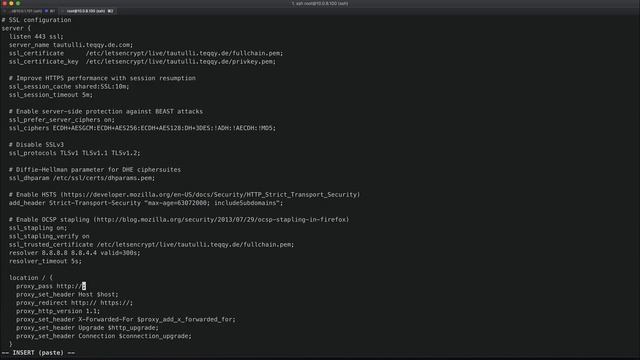Maximize the terminal with the green button
Viewport: 640px width, 360px height.
18,3
